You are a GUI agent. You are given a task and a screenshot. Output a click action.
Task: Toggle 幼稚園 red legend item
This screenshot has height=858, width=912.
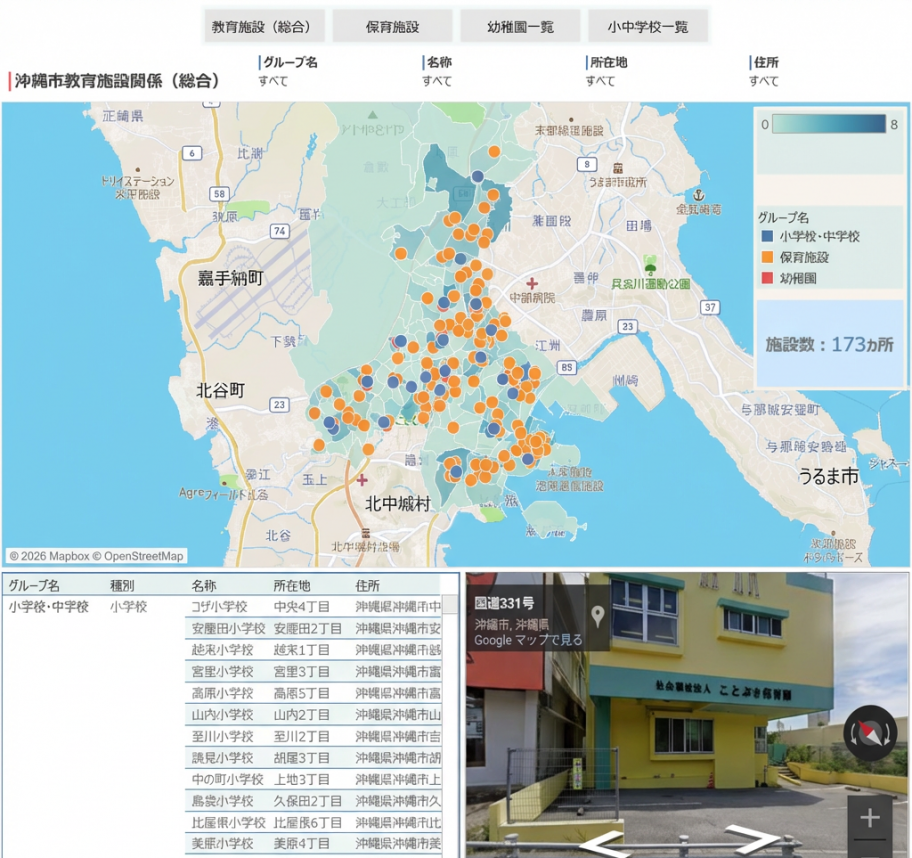pos(766,279)
